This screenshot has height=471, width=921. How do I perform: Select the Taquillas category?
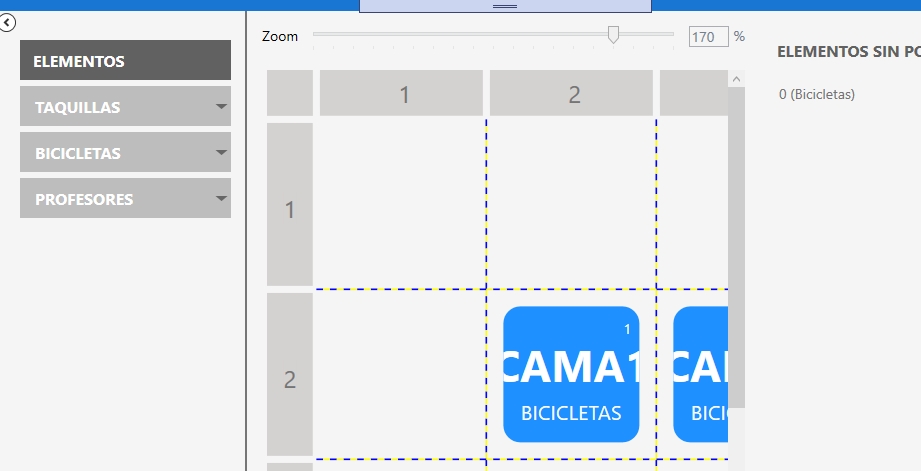(125, 106)
